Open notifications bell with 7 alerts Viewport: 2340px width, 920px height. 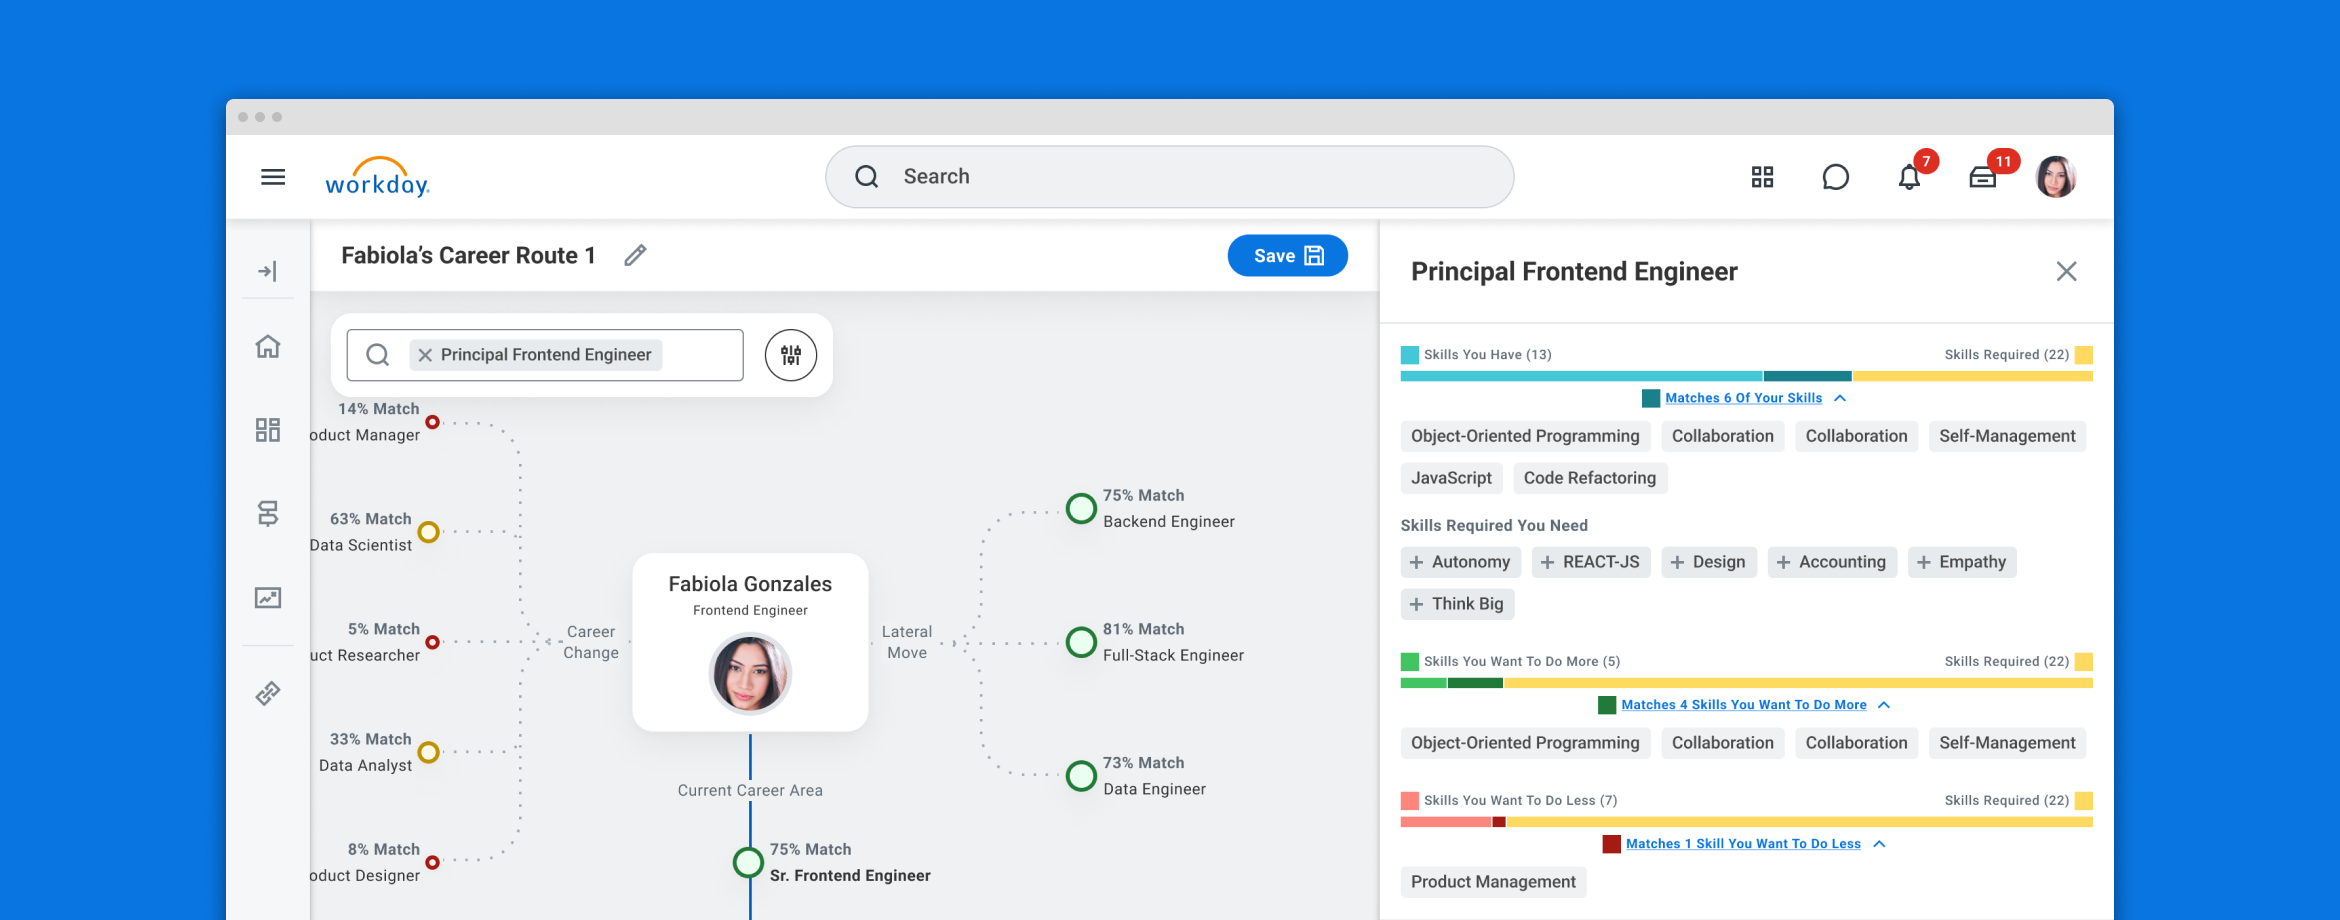pyautogui.click(x=1909, y=177)
